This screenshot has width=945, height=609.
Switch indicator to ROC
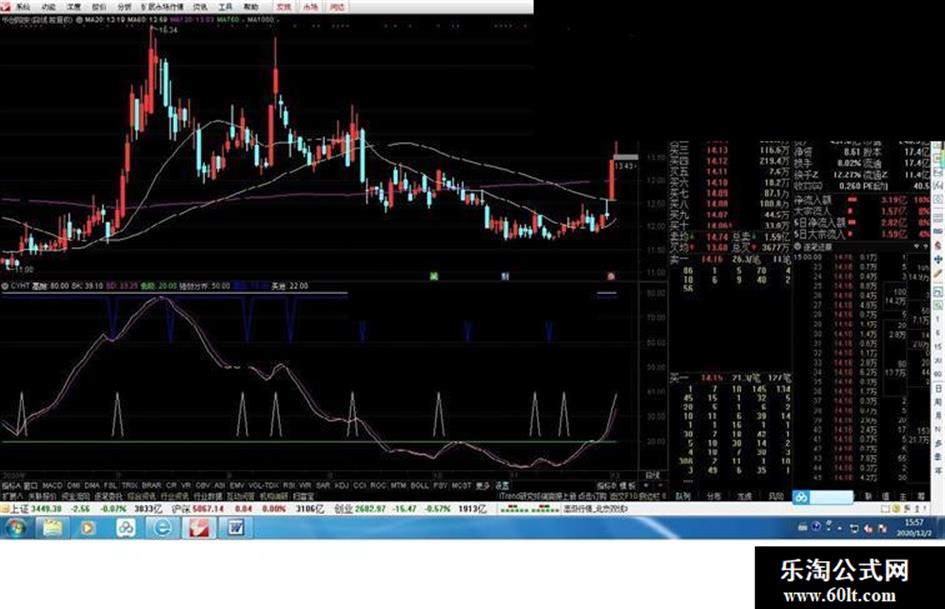[378, 485]
